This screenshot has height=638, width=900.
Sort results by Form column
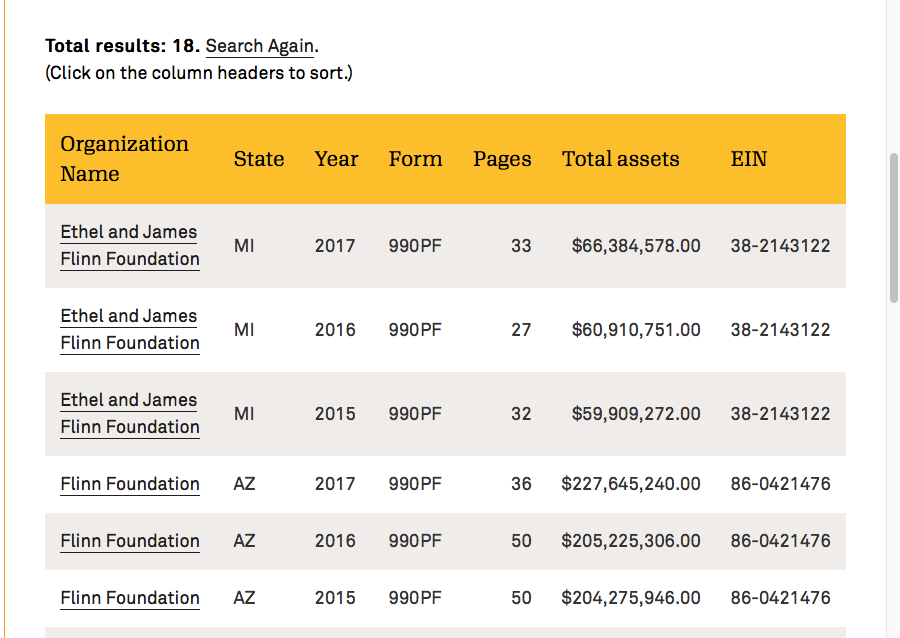point(415,159)
